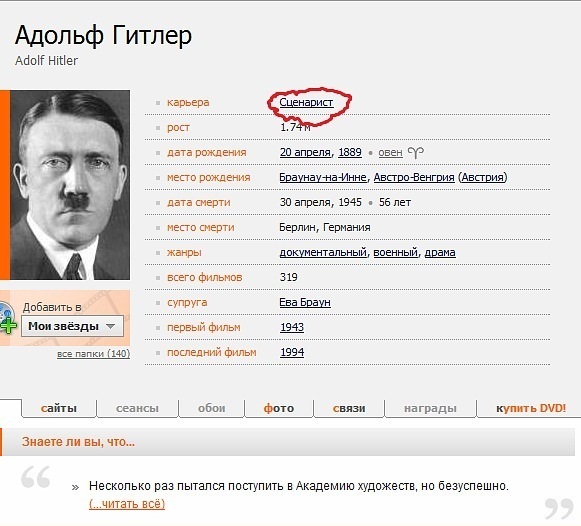The height and width of the screenshot is (526, 581).
Task: Click the green plus add icon
Action: click(x=8, y=325)
